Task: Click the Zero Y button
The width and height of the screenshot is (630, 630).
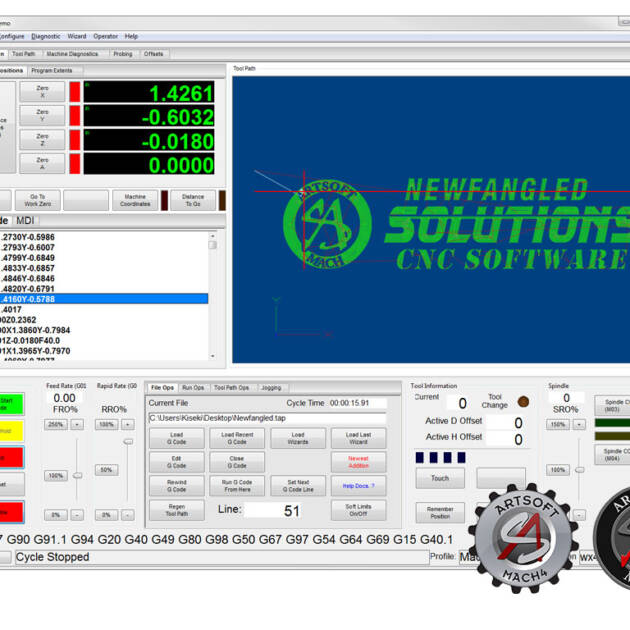Action: coord(42,115)
